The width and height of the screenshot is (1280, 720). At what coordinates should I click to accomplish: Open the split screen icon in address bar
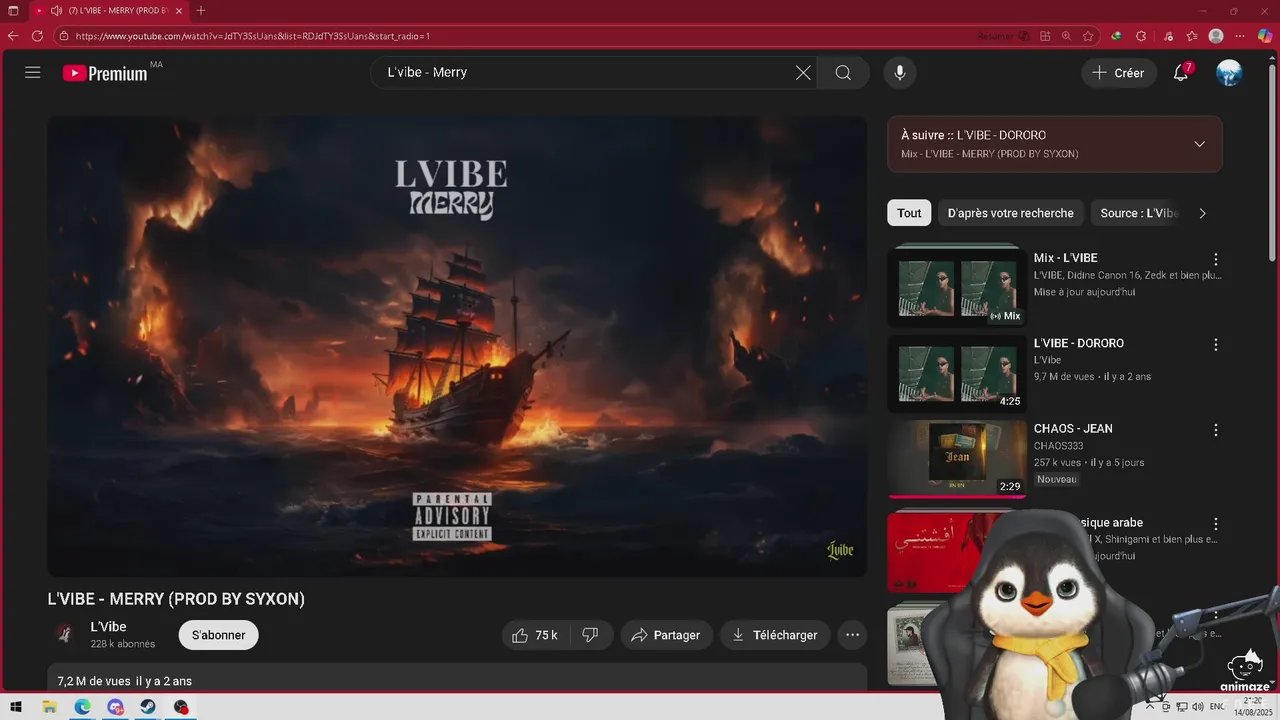(x=1045, y=36)
